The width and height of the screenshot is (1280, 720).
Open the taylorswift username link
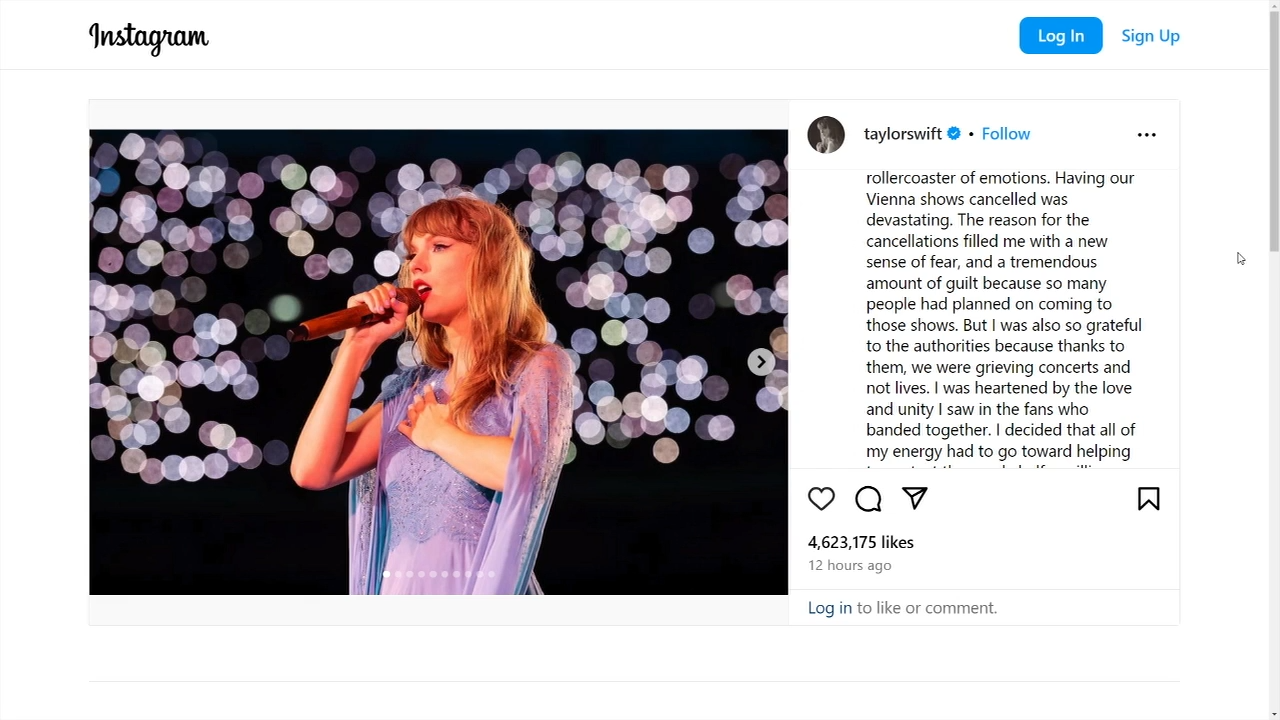[902, 134]
